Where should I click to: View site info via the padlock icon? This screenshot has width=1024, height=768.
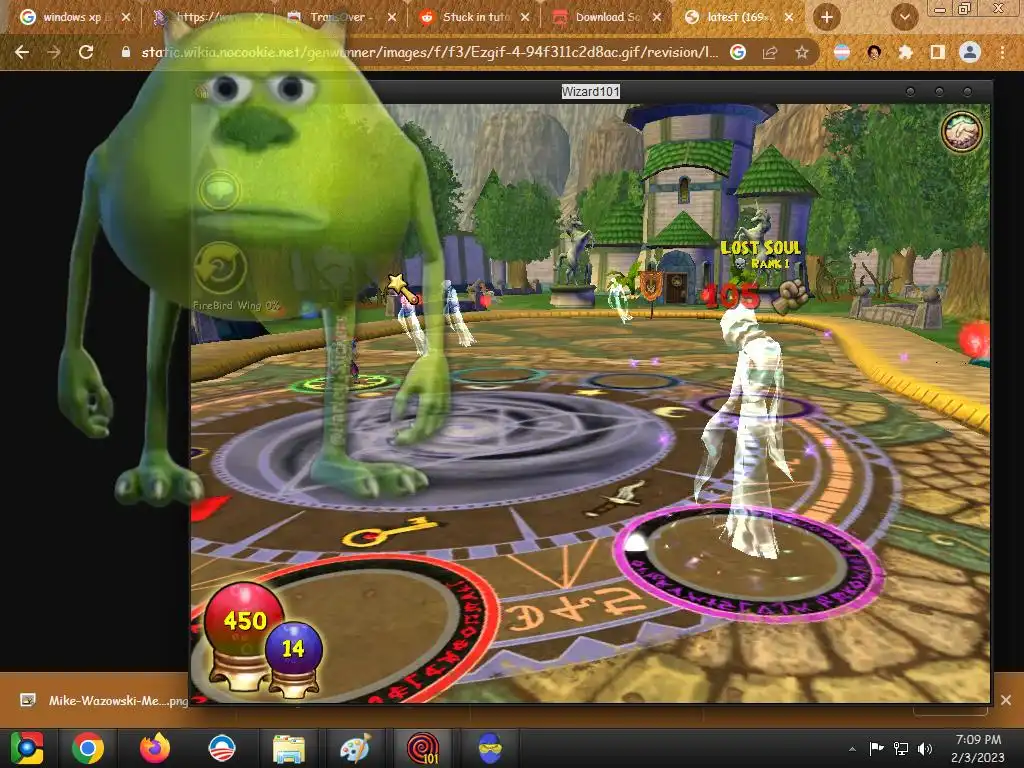126,52
